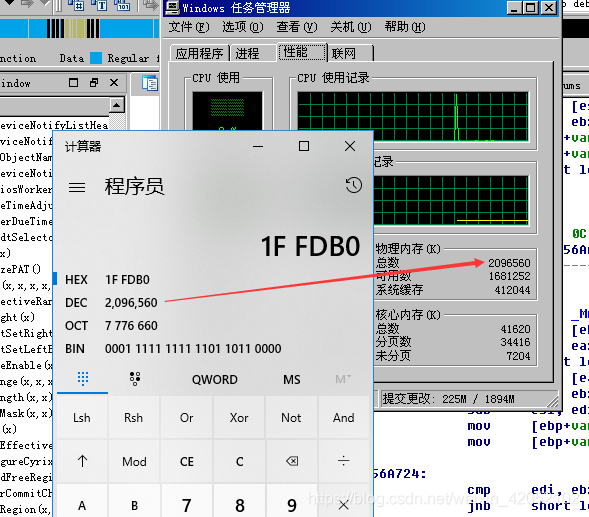Click the divide key in calculator
Screen dimensions: 589x517
tap(344, 461)
